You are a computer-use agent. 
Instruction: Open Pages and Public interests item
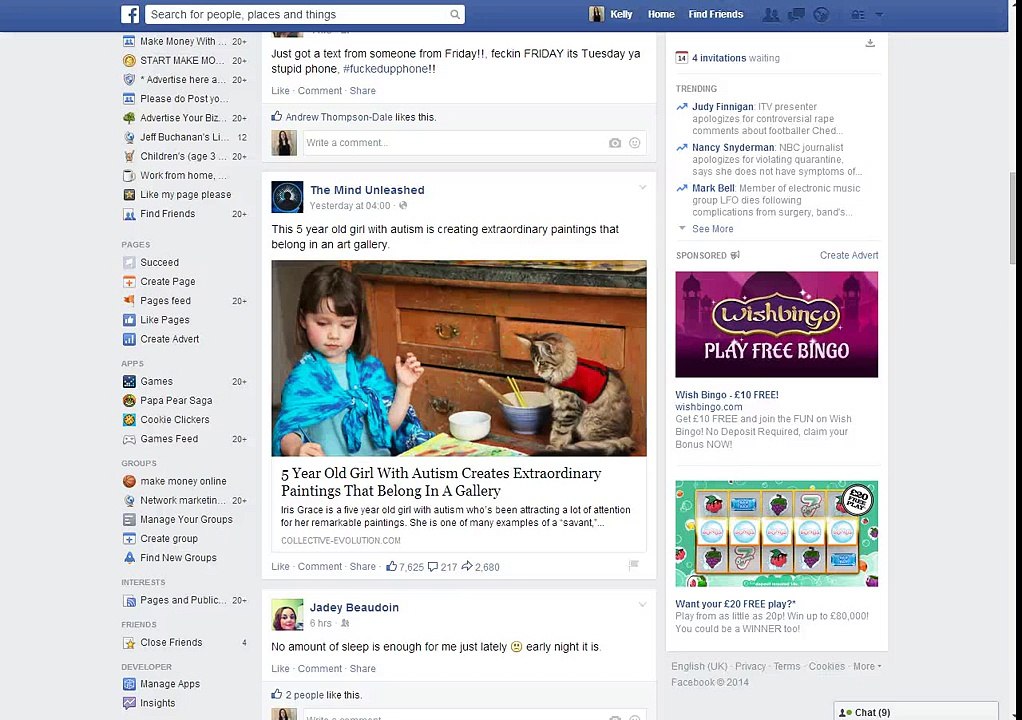pyautogui.click(x=183, y=600)
